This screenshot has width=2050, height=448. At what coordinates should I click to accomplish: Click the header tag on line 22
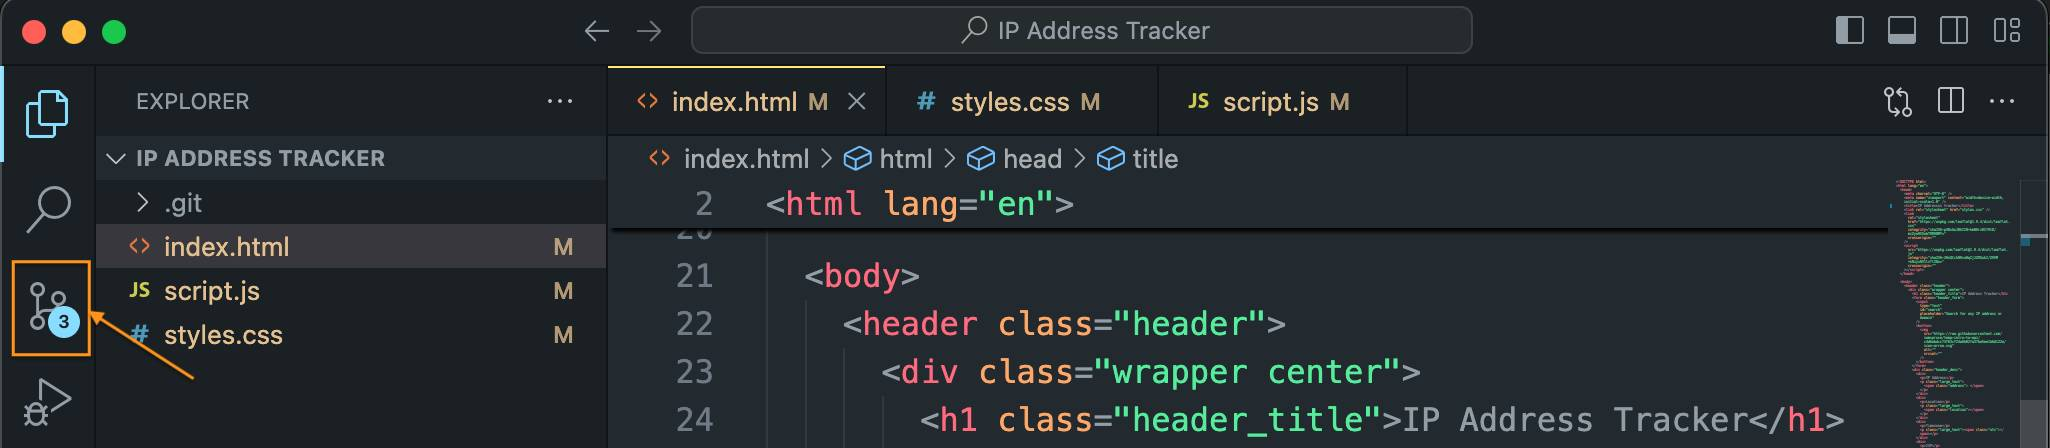[1064, 323]
